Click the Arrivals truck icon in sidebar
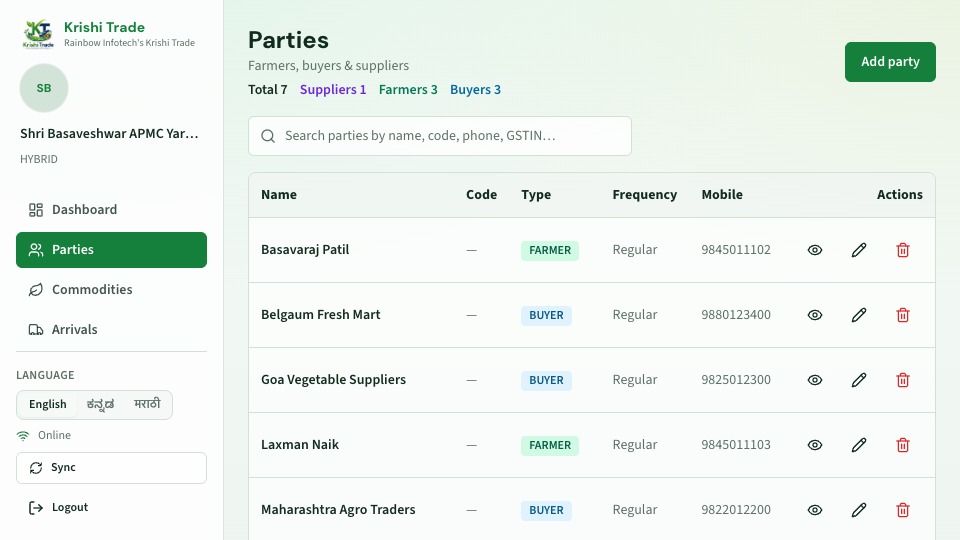This screenshot has height=540, width=960. (36, 329)
